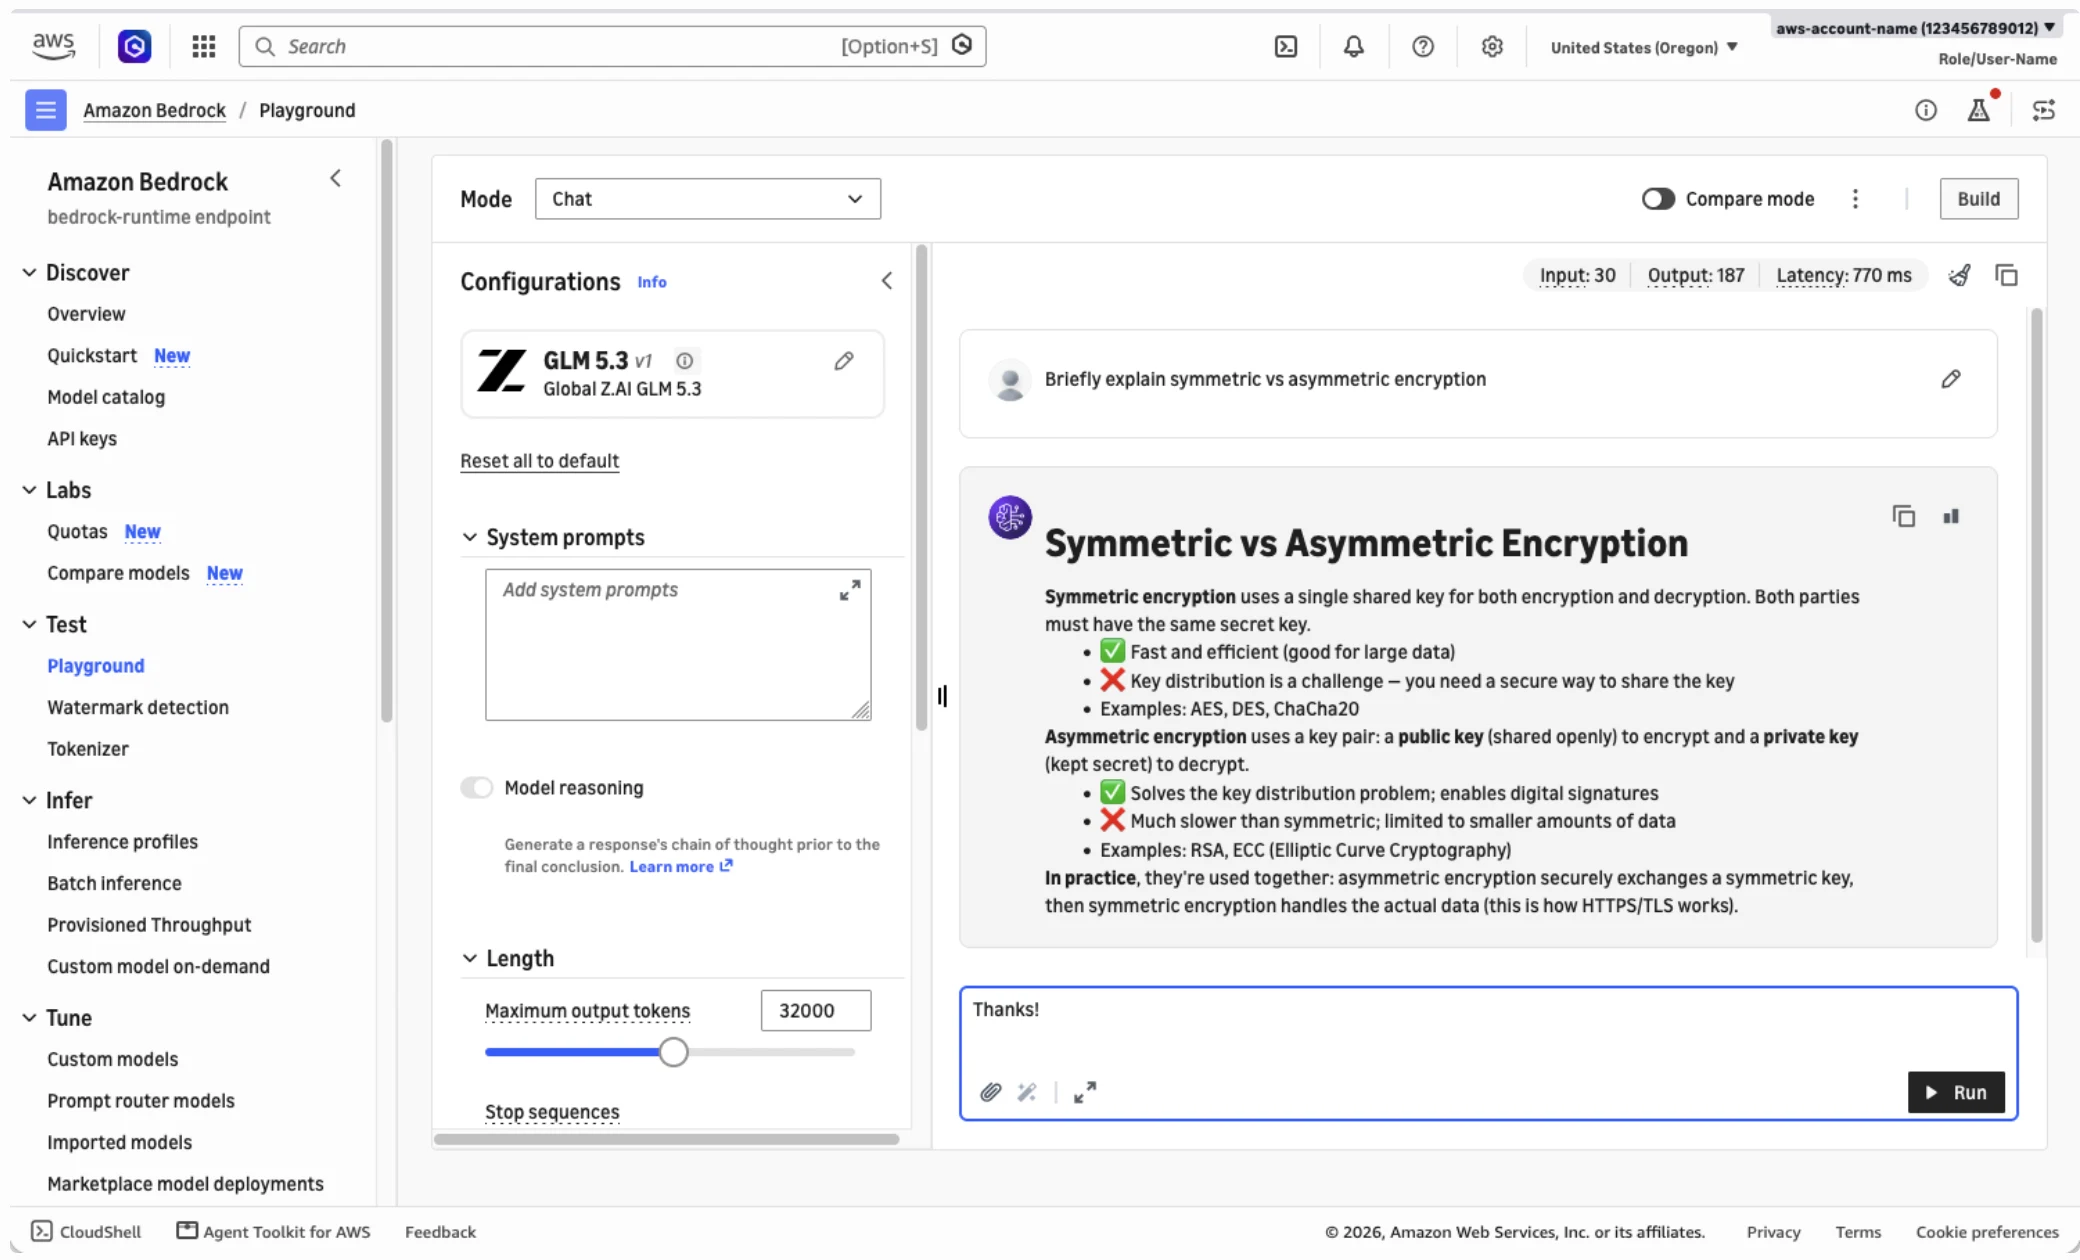Collapse the Configurations panel chevron
This screenshot has width=2080, height=1260.
tap(887, 281)
